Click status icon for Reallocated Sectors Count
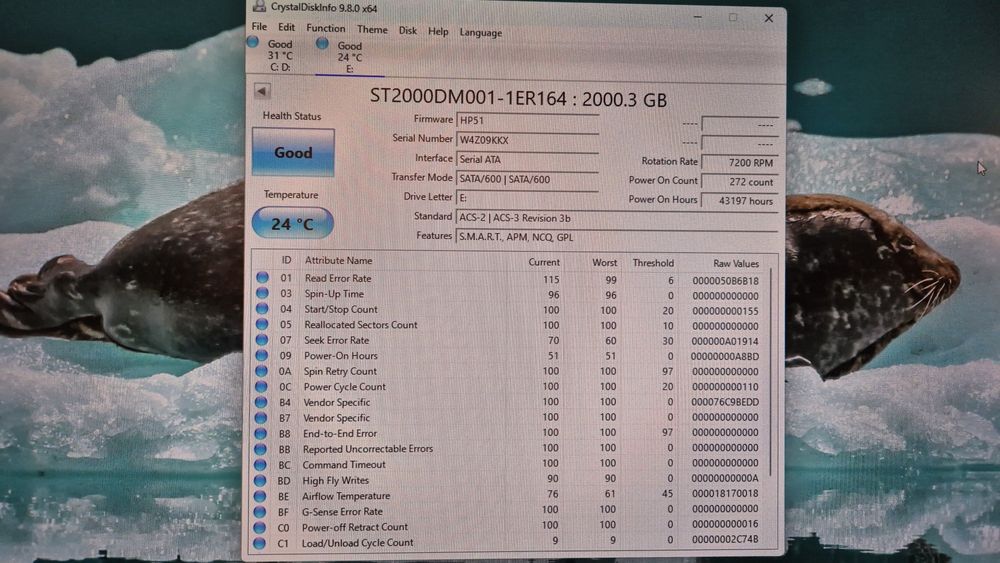Viewport: 1000px width, 563px height. pos(262,324)
